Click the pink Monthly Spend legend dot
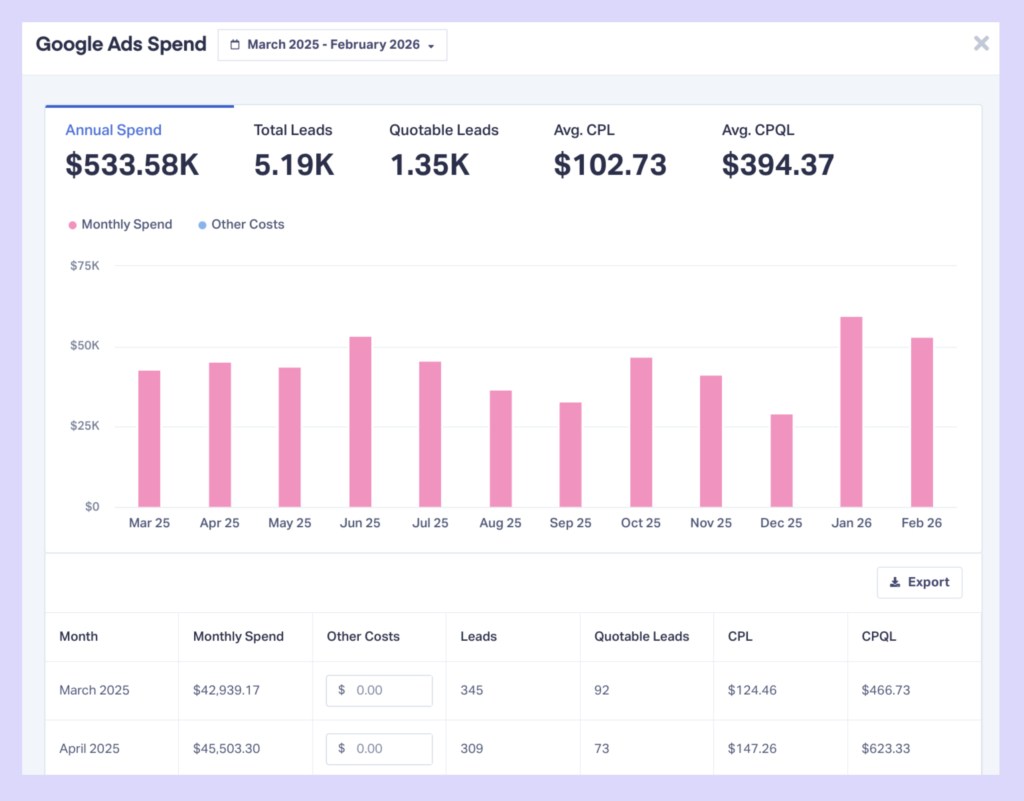This screenshot has height=801, width=1024. click(70, 224)
